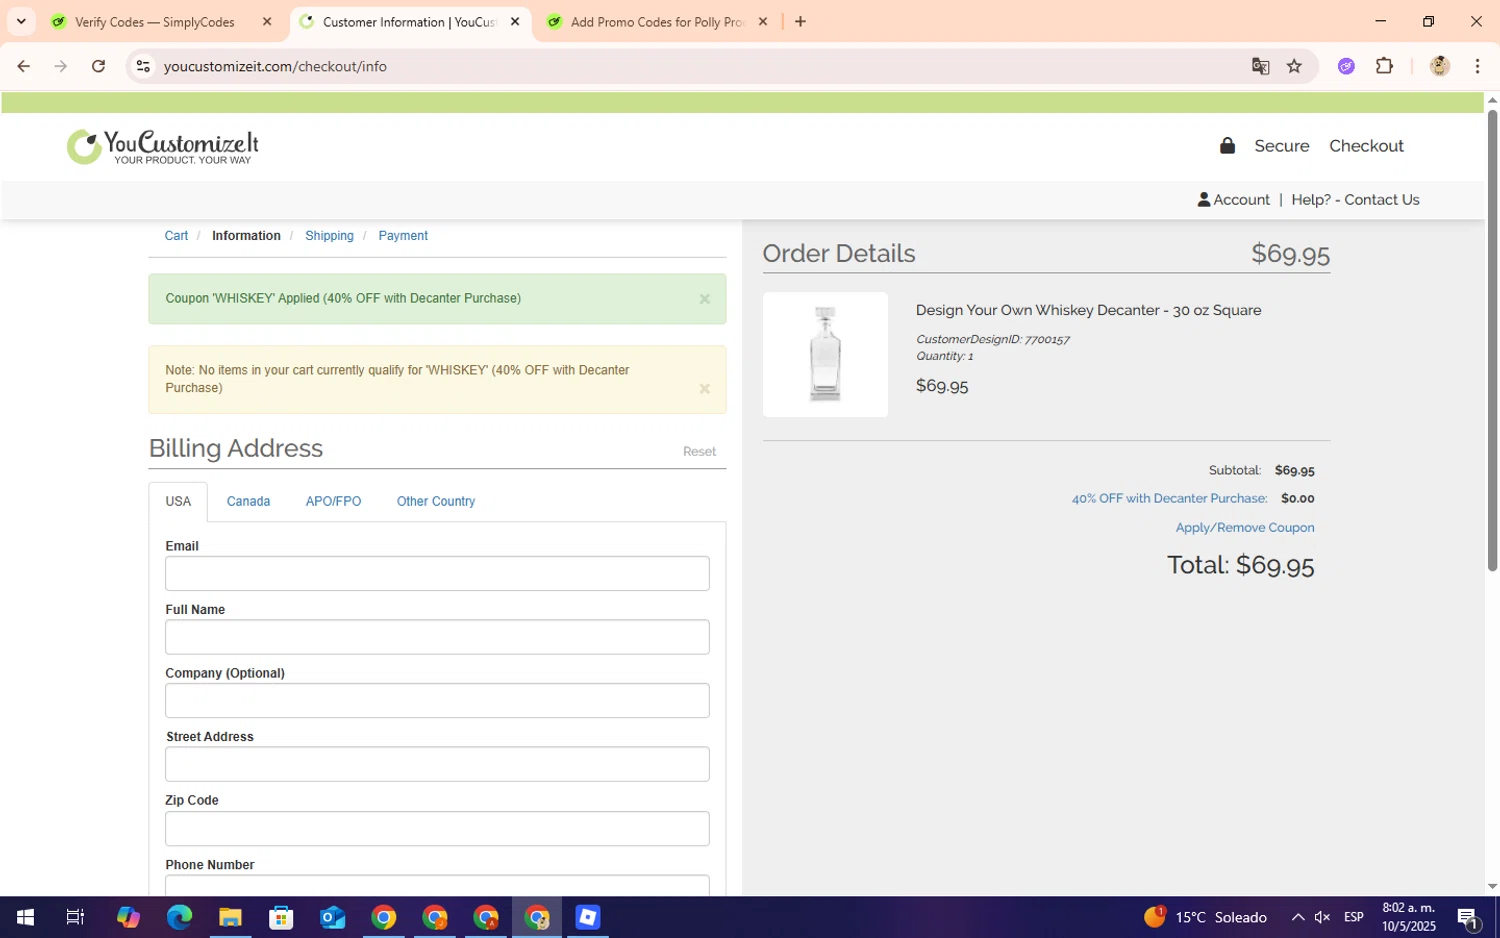Open the Shipping breadcrumb step
The height and width of the screenshot is (938, 1500).
click(x=329, y=236)
